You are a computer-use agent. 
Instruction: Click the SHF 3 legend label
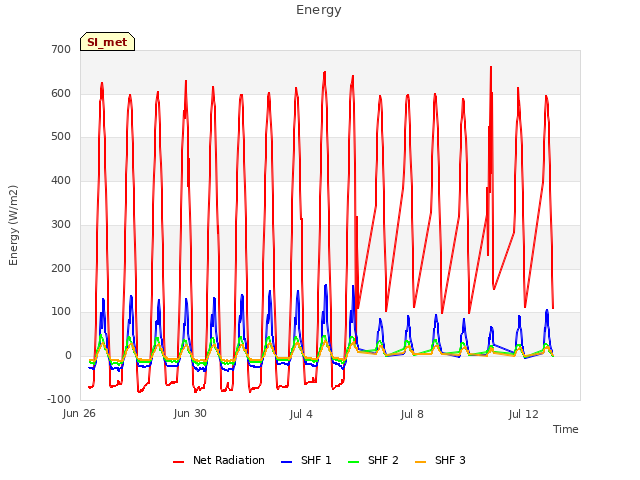(450, 460)
